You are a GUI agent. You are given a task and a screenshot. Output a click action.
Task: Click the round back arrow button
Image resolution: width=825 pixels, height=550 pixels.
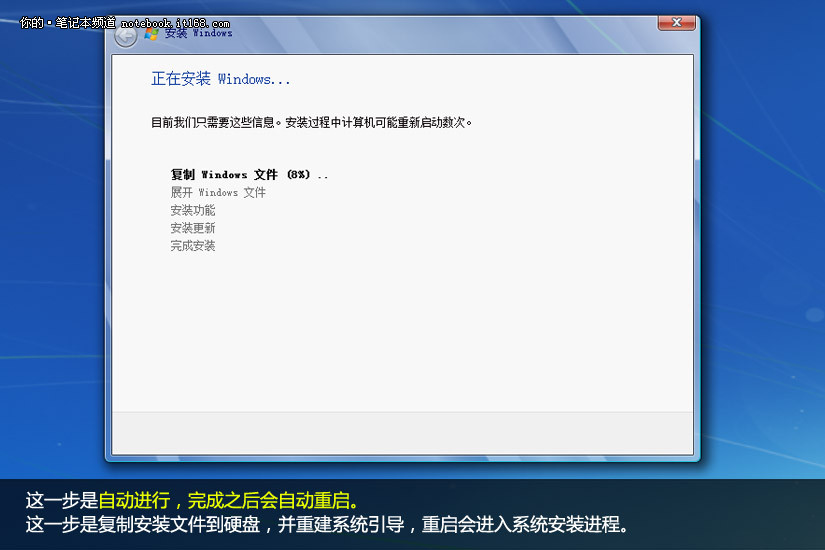125,36
